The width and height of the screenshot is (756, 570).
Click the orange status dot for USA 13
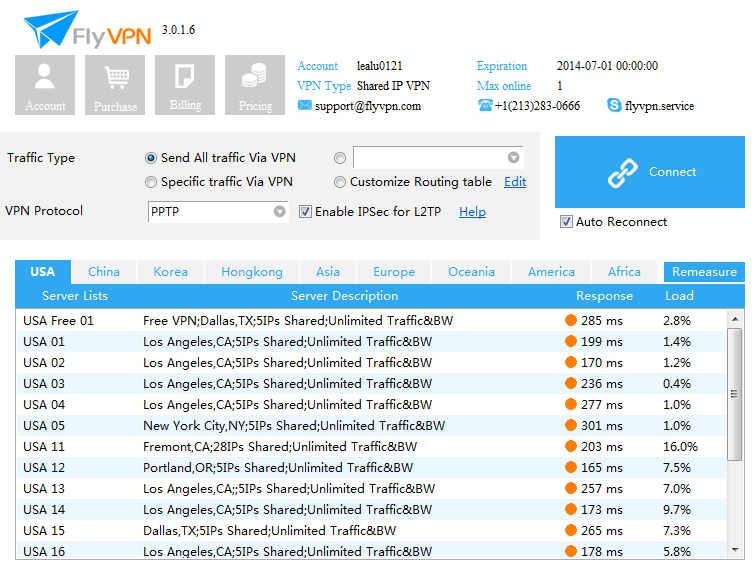571,488
